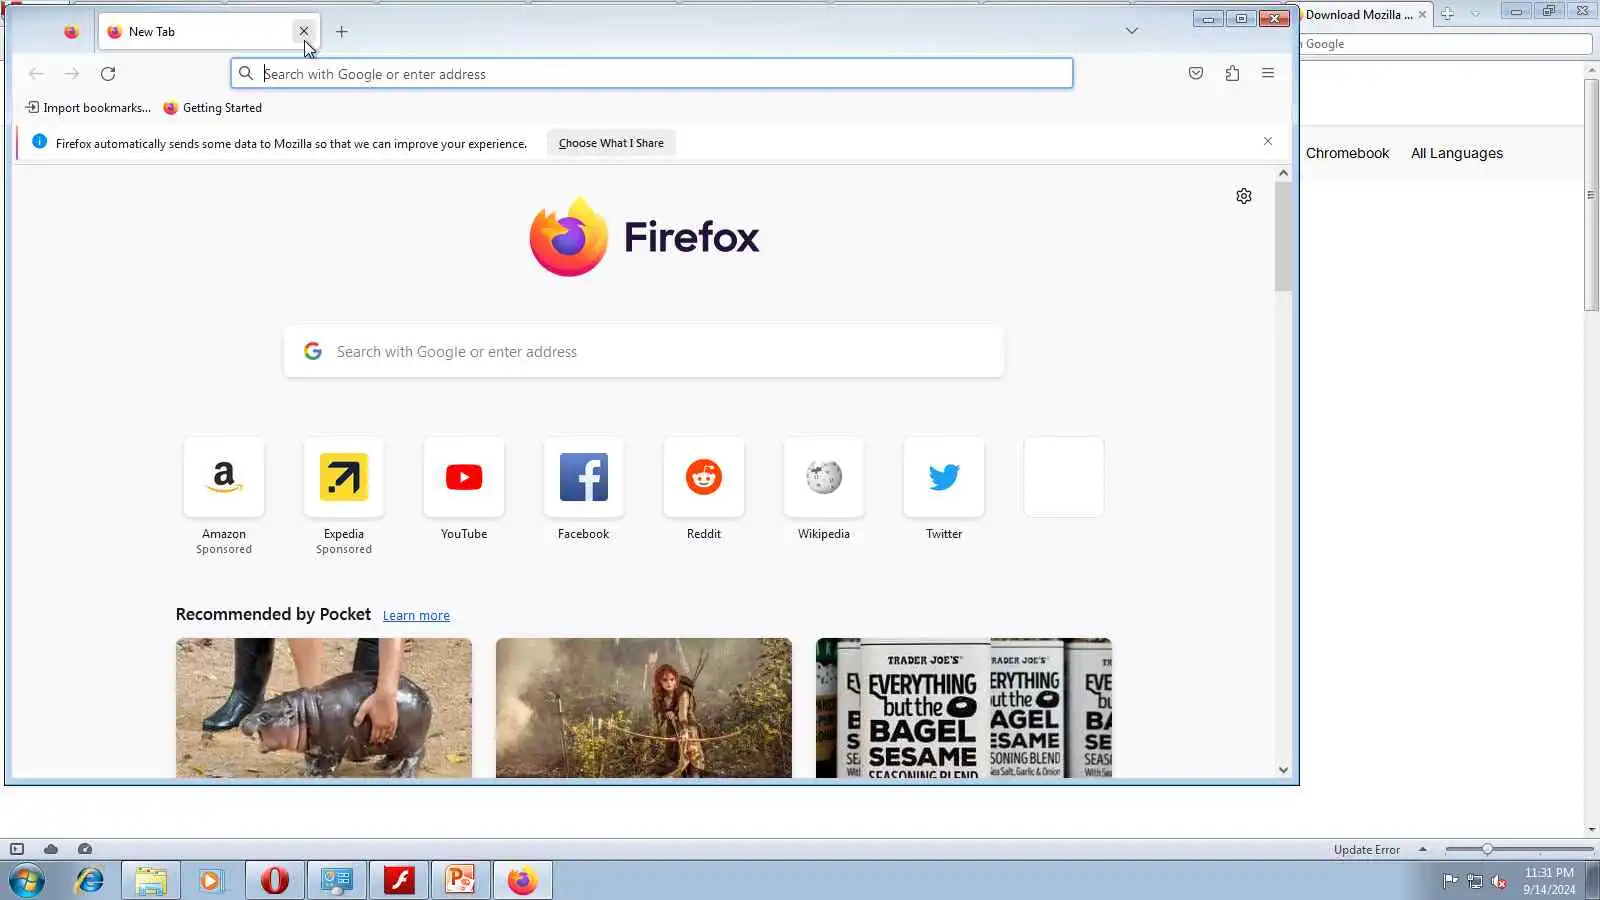Image resolution: width=1600 pixels, height=900 pixels.
Task: Open the new tab personalize gear icon
Action: point(1244,196)
